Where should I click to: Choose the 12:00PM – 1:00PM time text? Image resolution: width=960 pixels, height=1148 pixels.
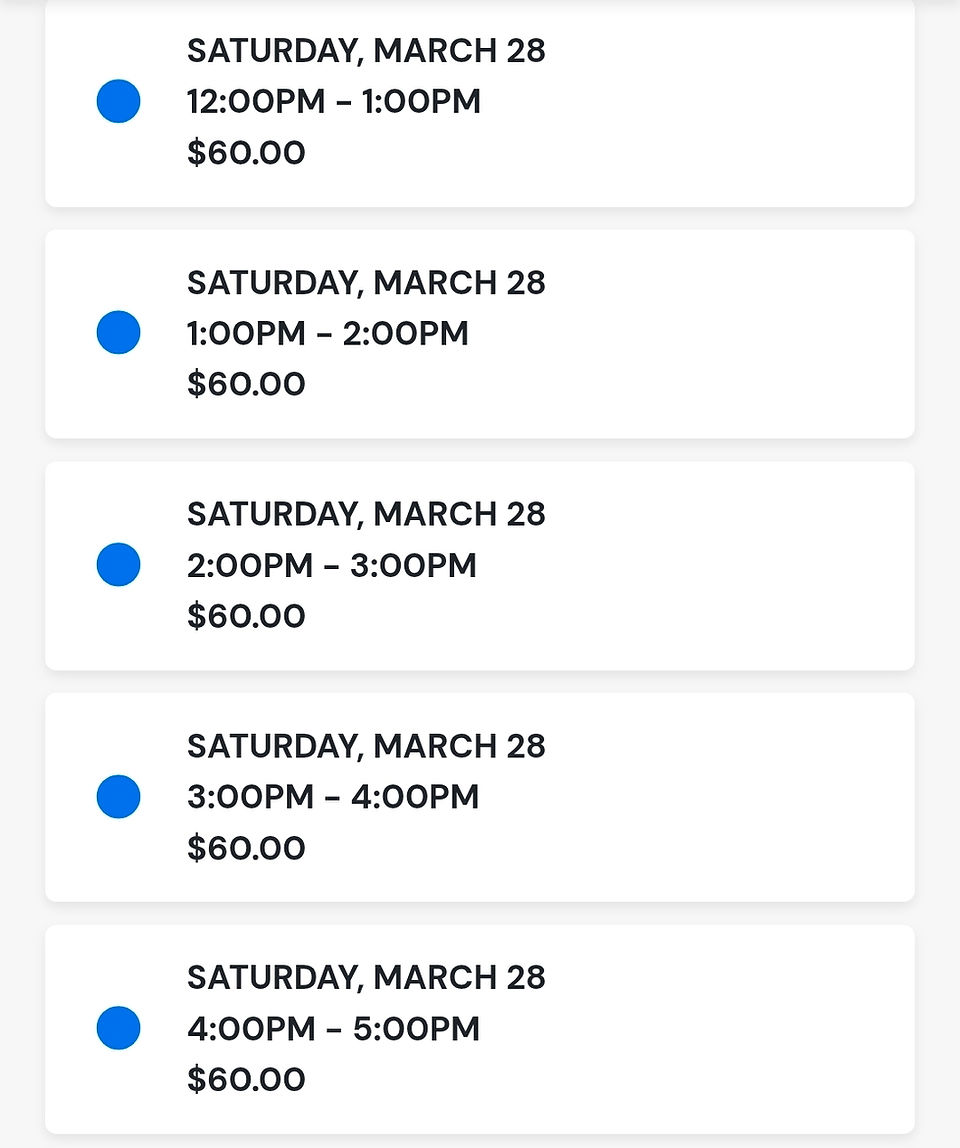click(334, 101)
